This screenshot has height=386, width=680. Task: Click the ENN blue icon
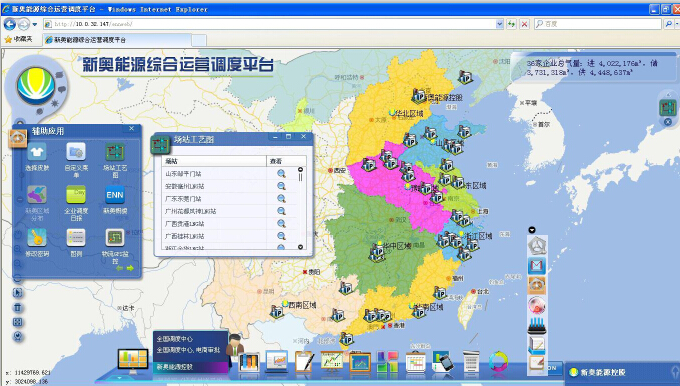pyautogui.click(x=115, y=195)
